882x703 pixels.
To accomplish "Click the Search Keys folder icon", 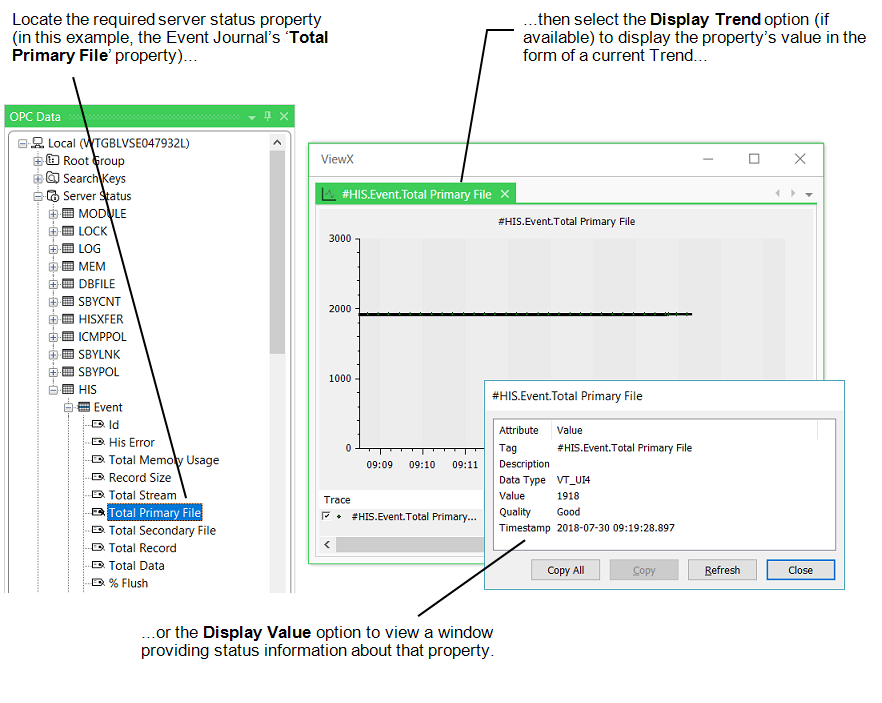I will (x=53, y=178).
